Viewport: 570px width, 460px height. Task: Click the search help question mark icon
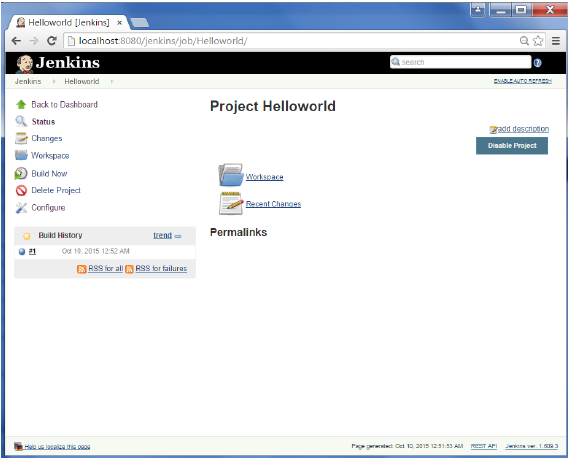click(538, 63)
